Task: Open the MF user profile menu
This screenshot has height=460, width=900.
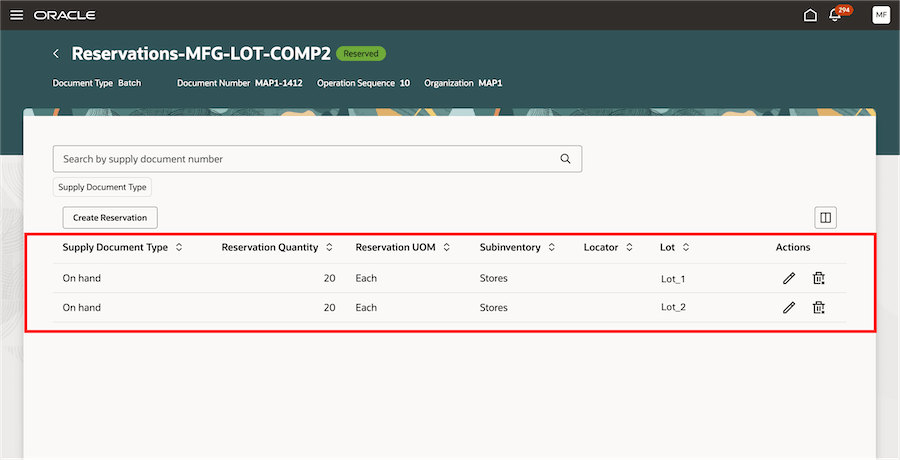Action: pyautogui.click(x=881, y=15)
